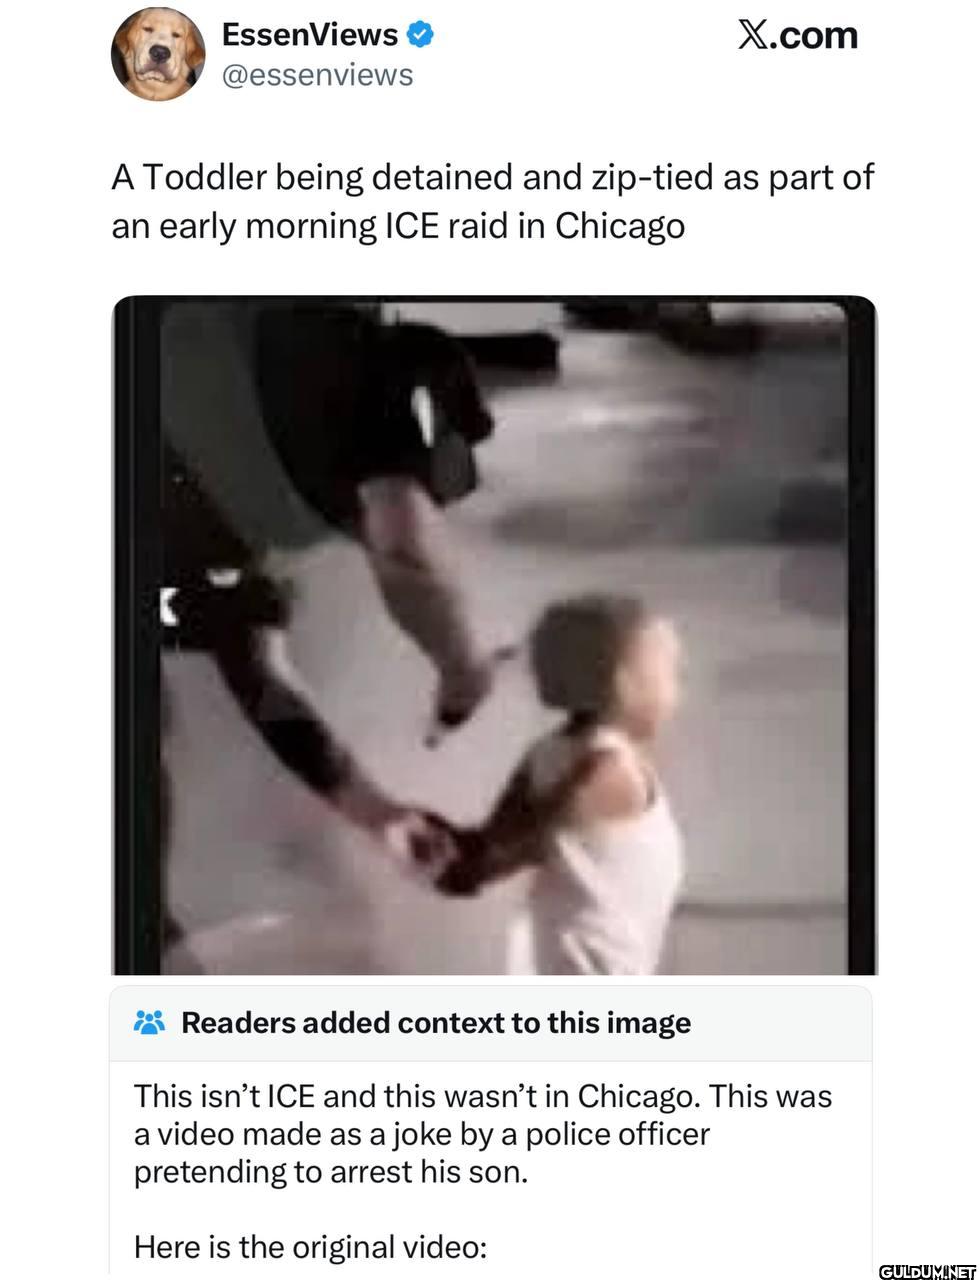
Task: Click 'pretending to arrest his son.' text
Action: [331, 1171]
